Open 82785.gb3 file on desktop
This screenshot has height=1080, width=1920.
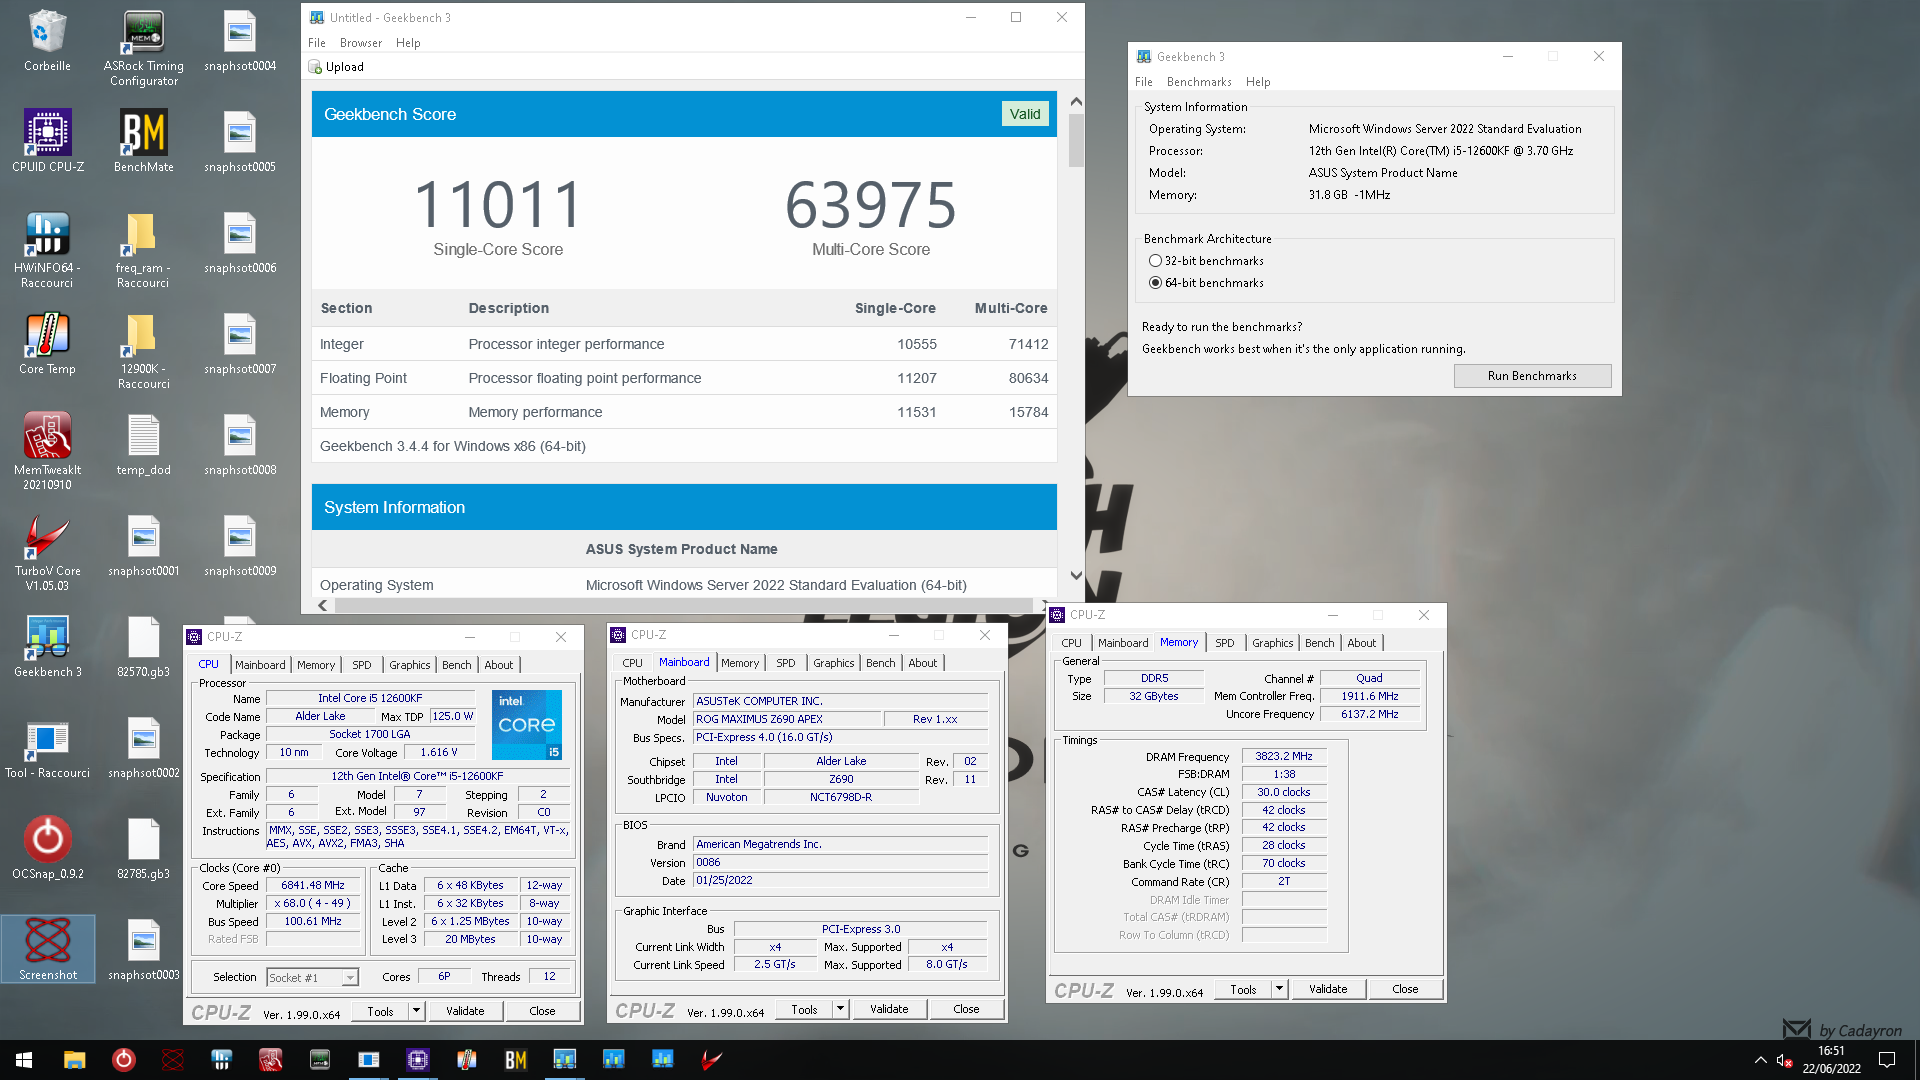143,849
